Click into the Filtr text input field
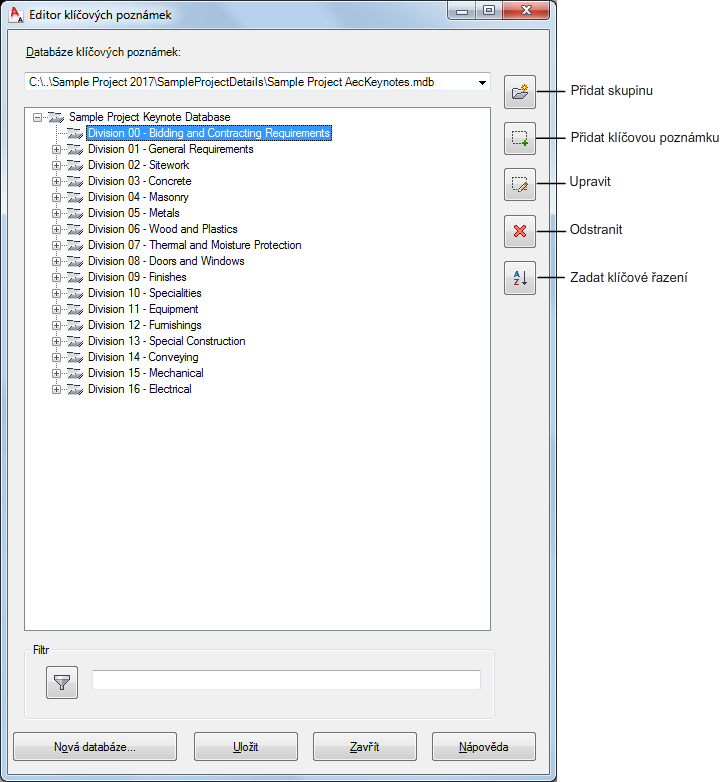The width and height of the screenshot is (728, 782). [x=286, y=680]
